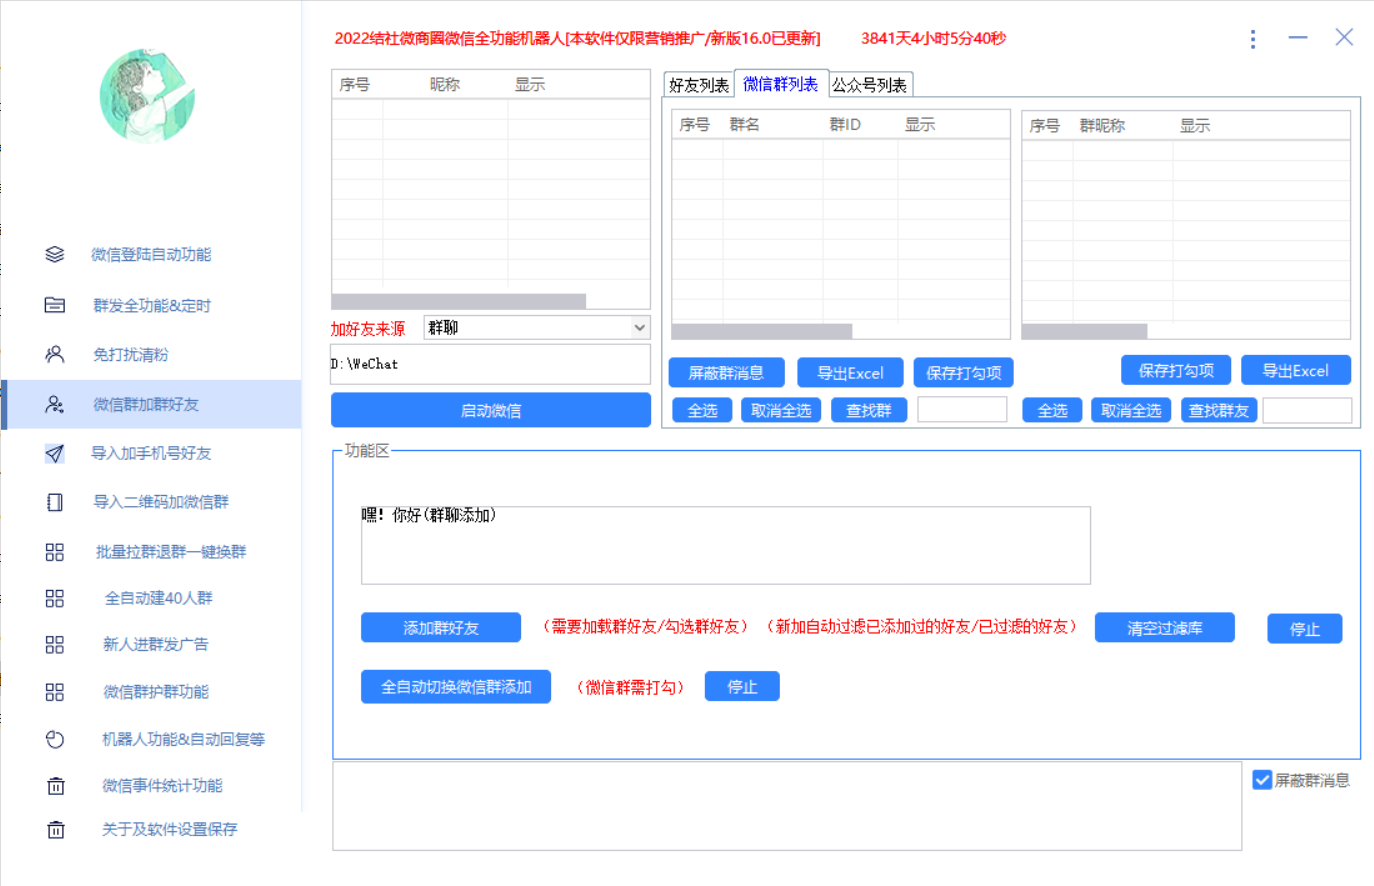Click the 启动微信 button

[490, 410]
